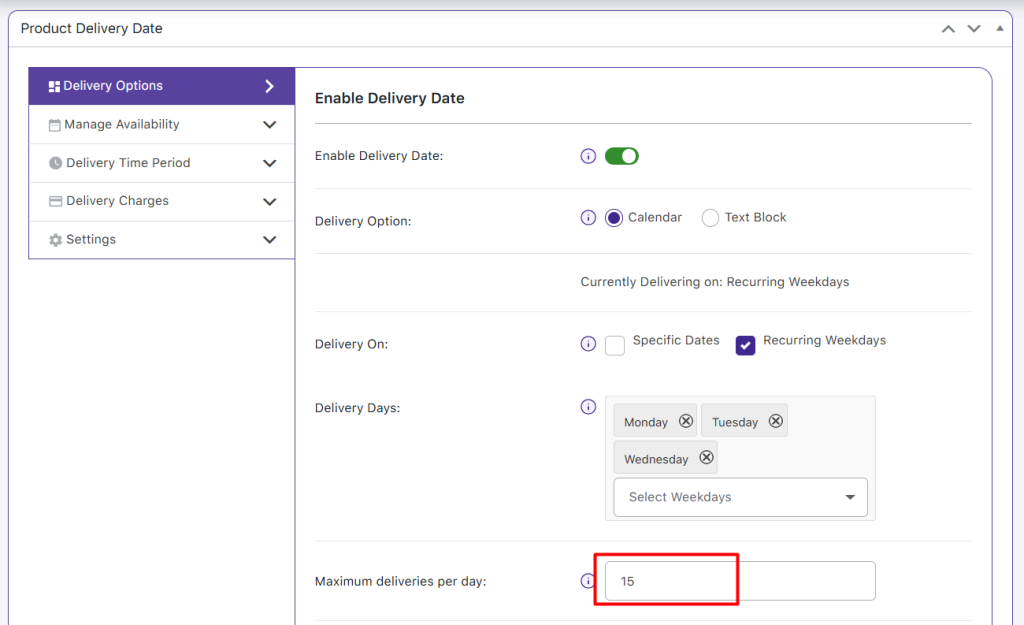Remove Tuesday from delivery days
Viewport: 1024px width, 625px height.
(x=775, y=422)
